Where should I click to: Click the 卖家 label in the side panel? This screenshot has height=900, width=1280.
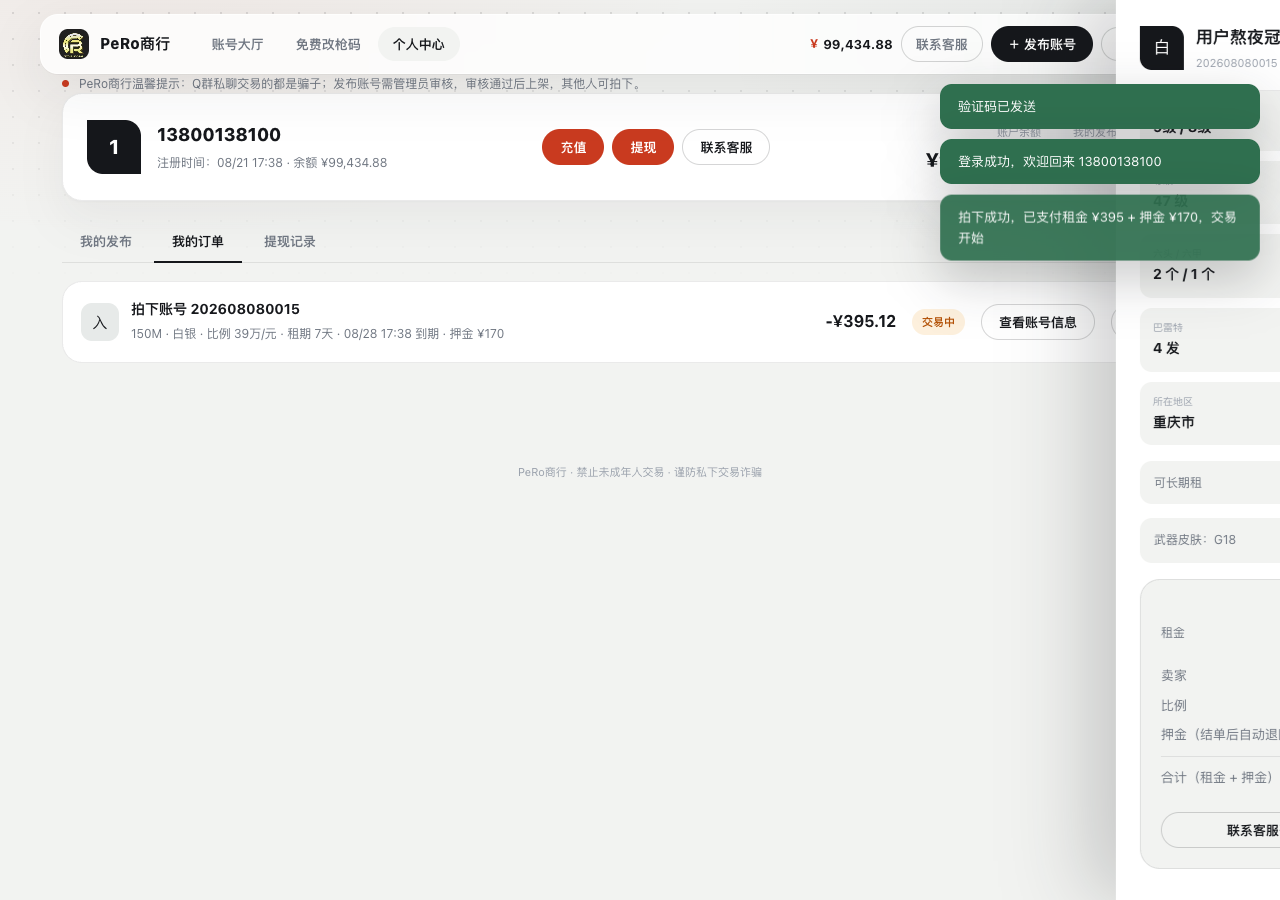[1174, 675]
